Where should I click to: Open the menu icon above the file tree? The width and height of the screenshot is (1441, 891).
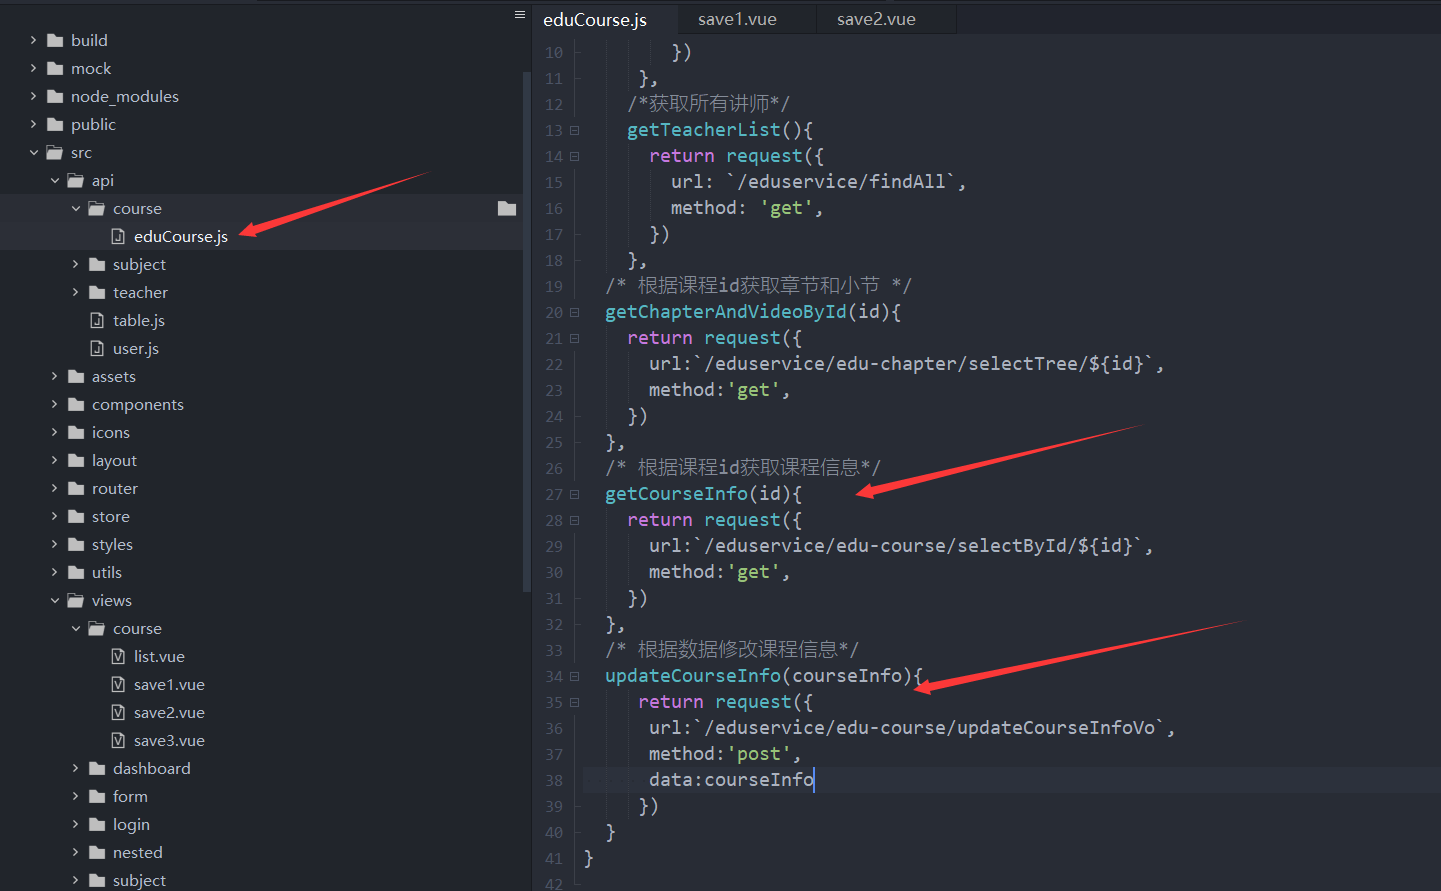[520, 15]
